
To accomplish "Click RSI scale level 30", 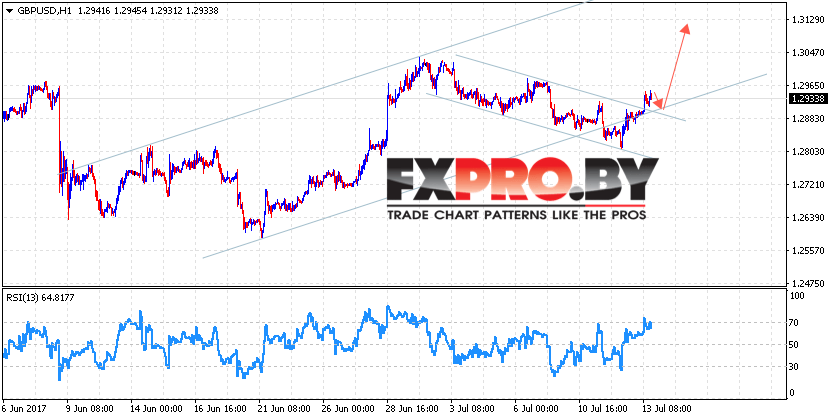I will point(795,367).
